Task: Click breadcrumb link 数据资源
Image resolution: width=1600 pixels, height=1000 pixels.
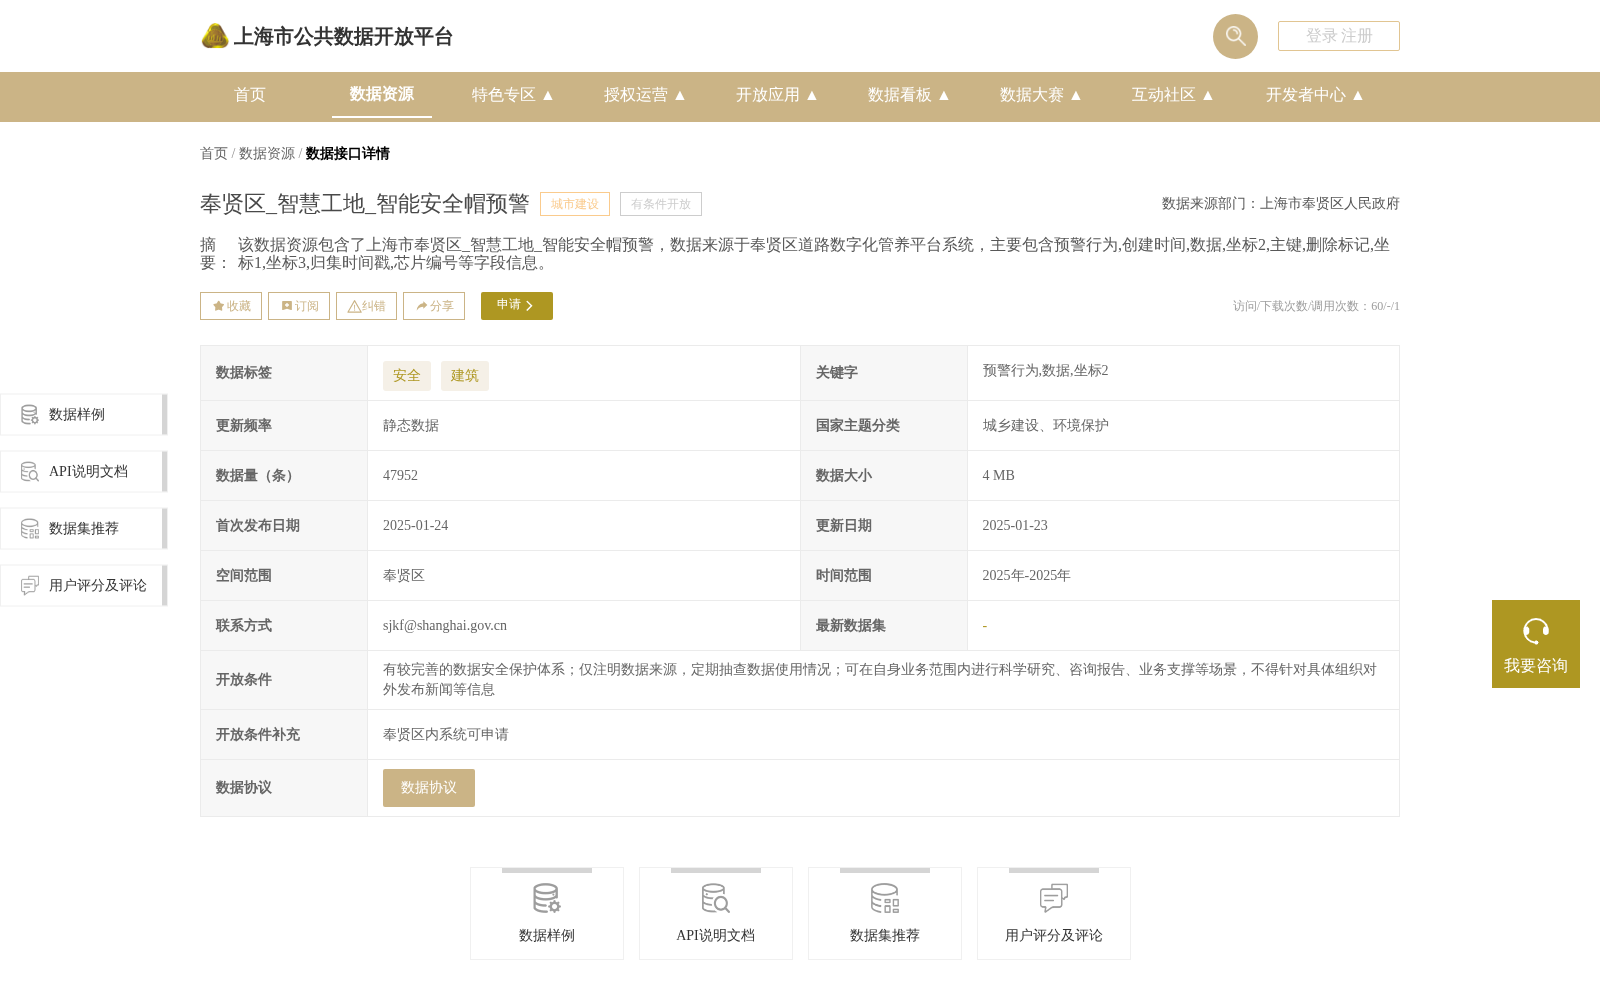Action: (267, 154)
